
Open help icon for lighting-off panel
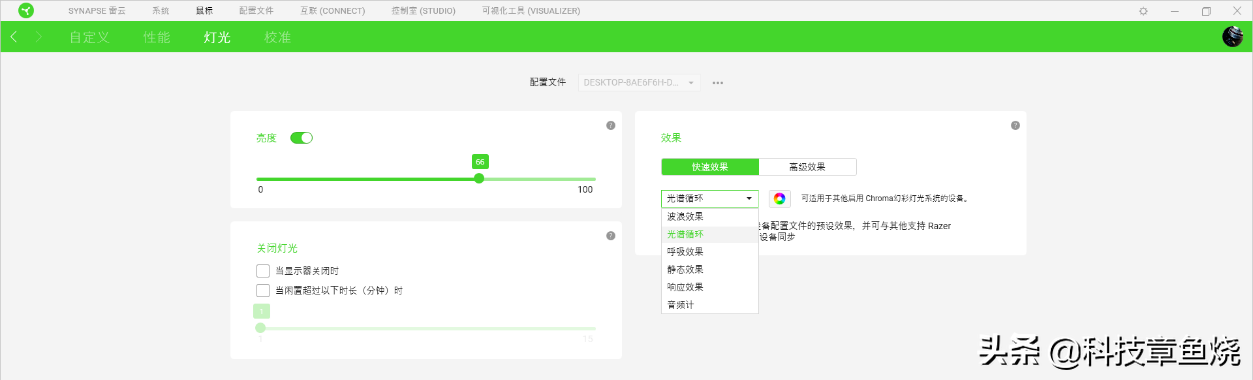click(x=611, y=236)
